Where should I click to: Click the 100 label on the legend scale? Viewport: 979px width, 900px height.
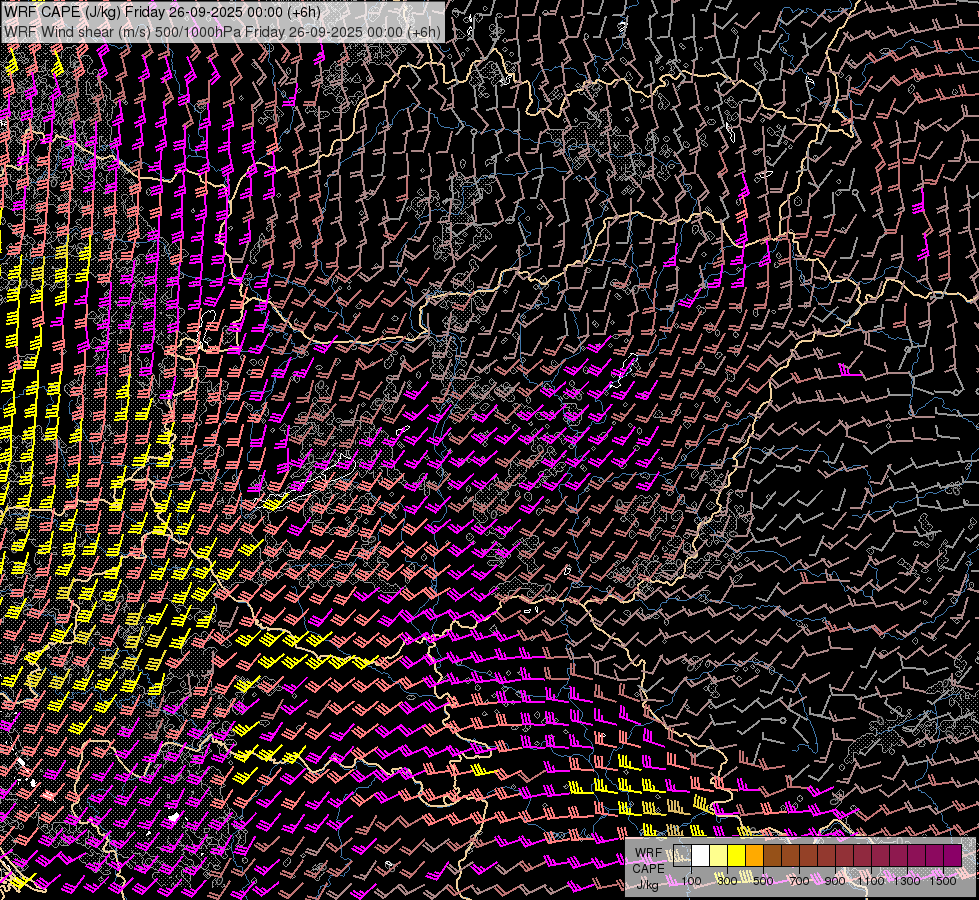tap(691, 881)
